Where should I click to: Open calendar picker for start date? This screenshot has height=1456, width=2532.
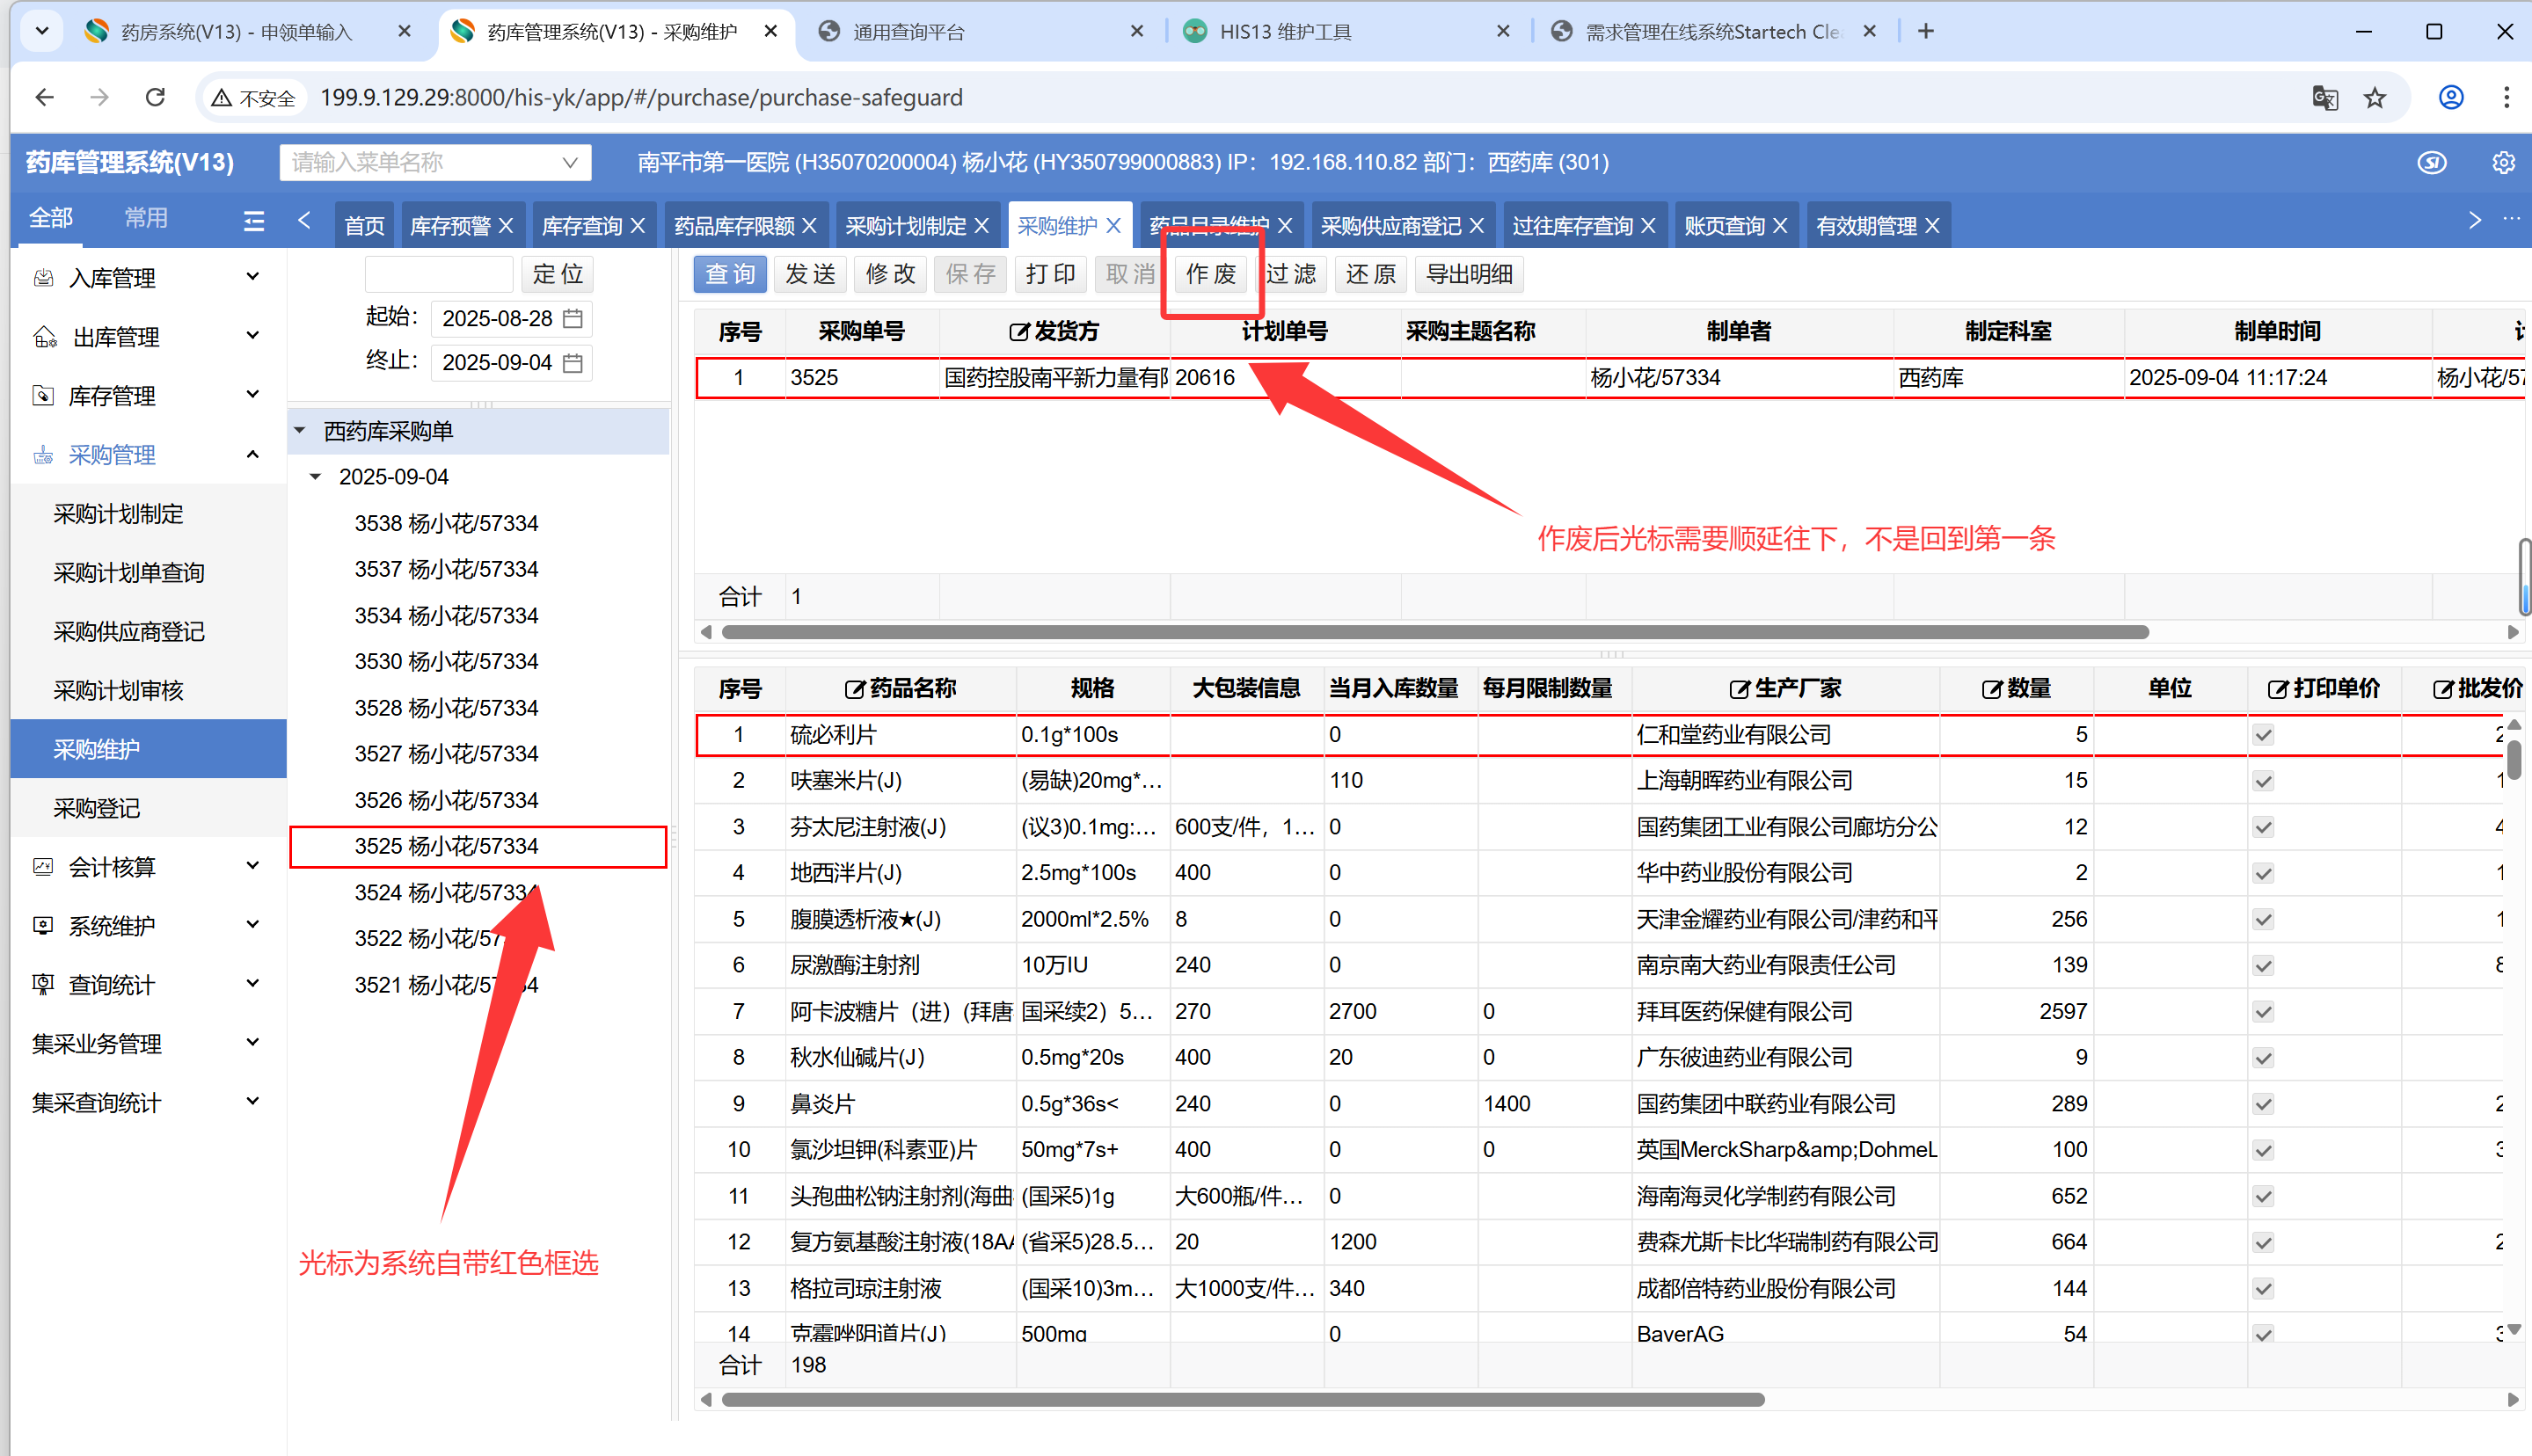pos(573,318)
